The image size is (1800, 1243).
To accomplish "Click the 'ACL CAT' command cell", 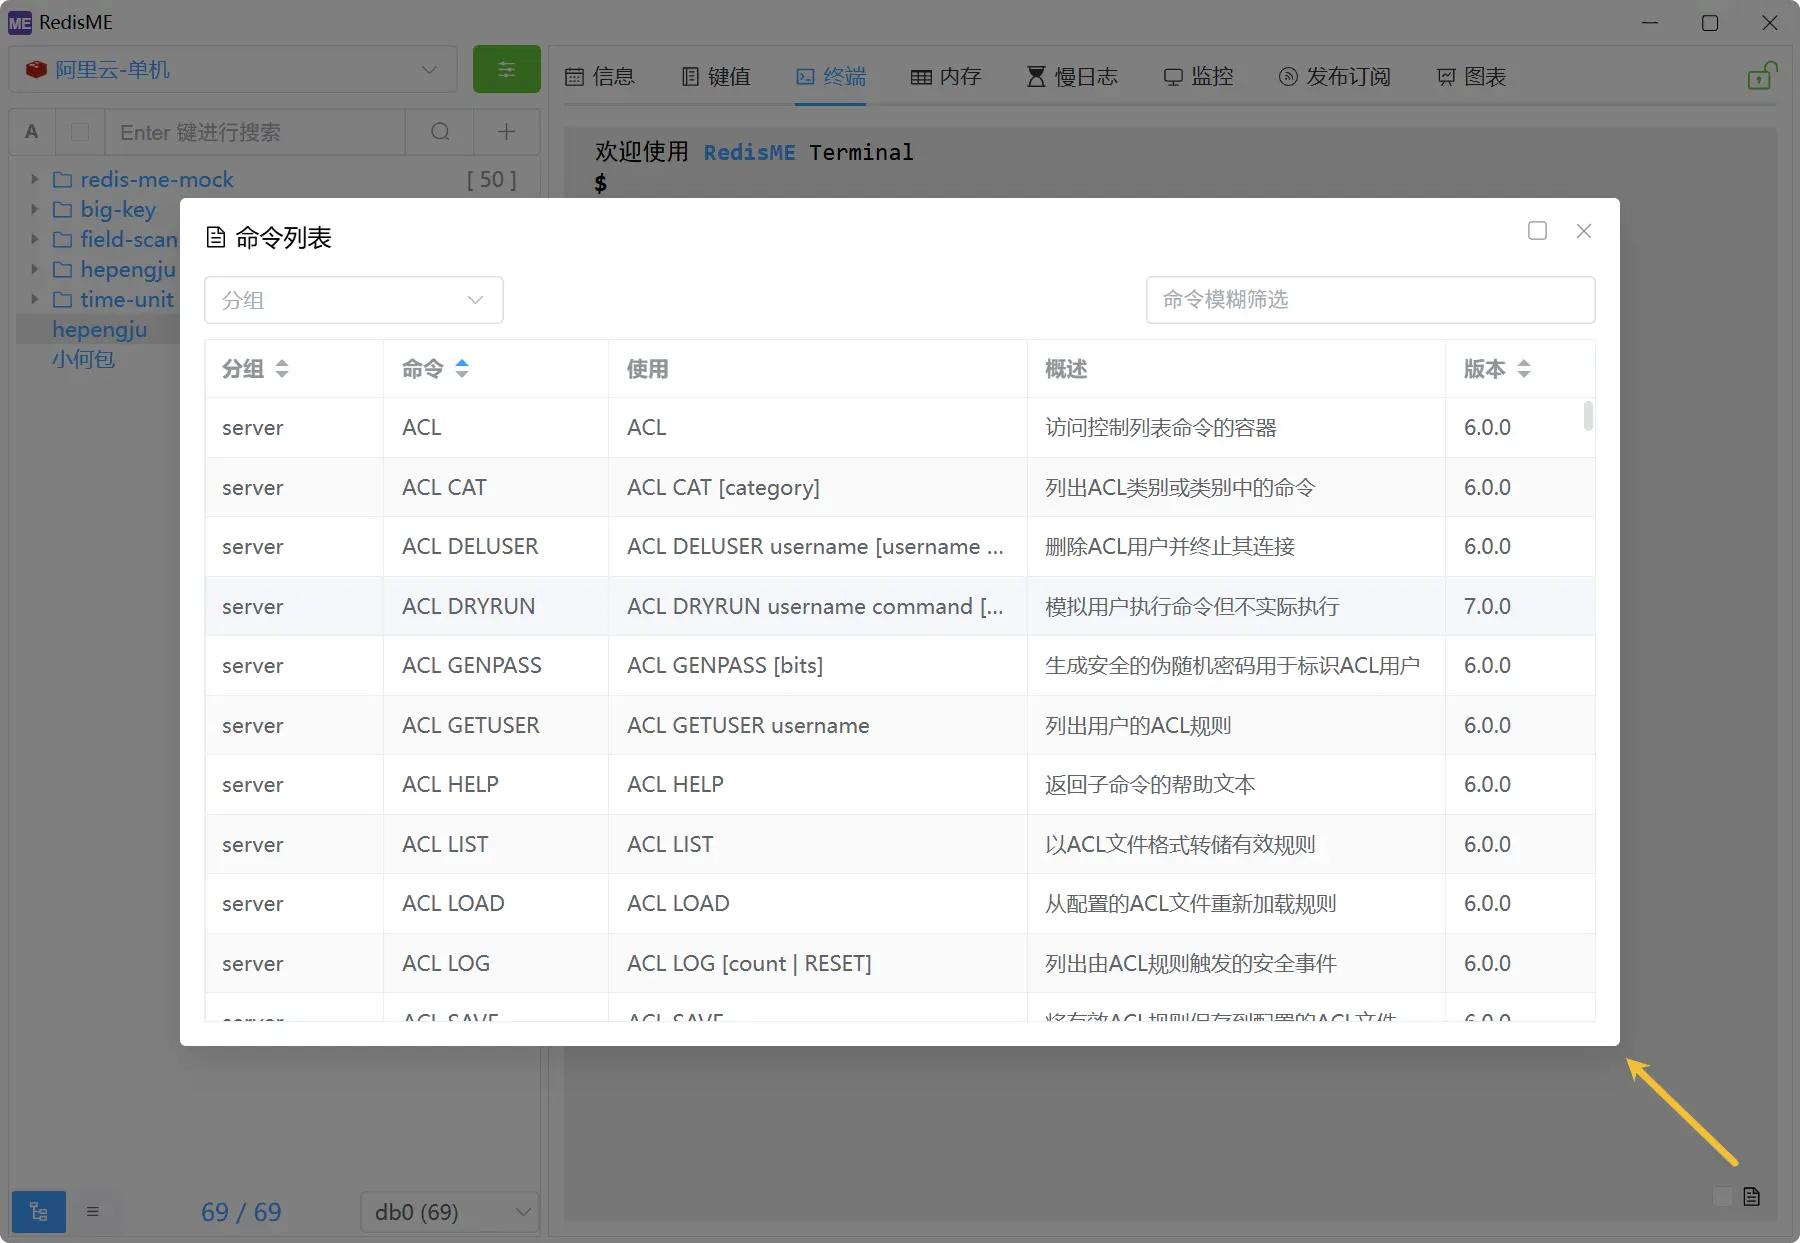I will click(x=496, y=487).
